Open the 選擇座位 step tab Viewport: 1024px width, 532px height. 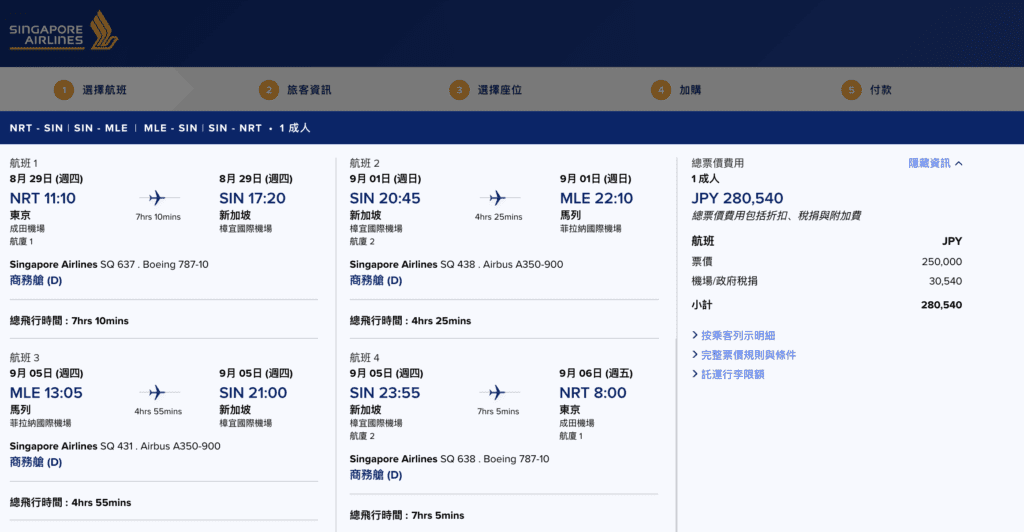[500, 90]
